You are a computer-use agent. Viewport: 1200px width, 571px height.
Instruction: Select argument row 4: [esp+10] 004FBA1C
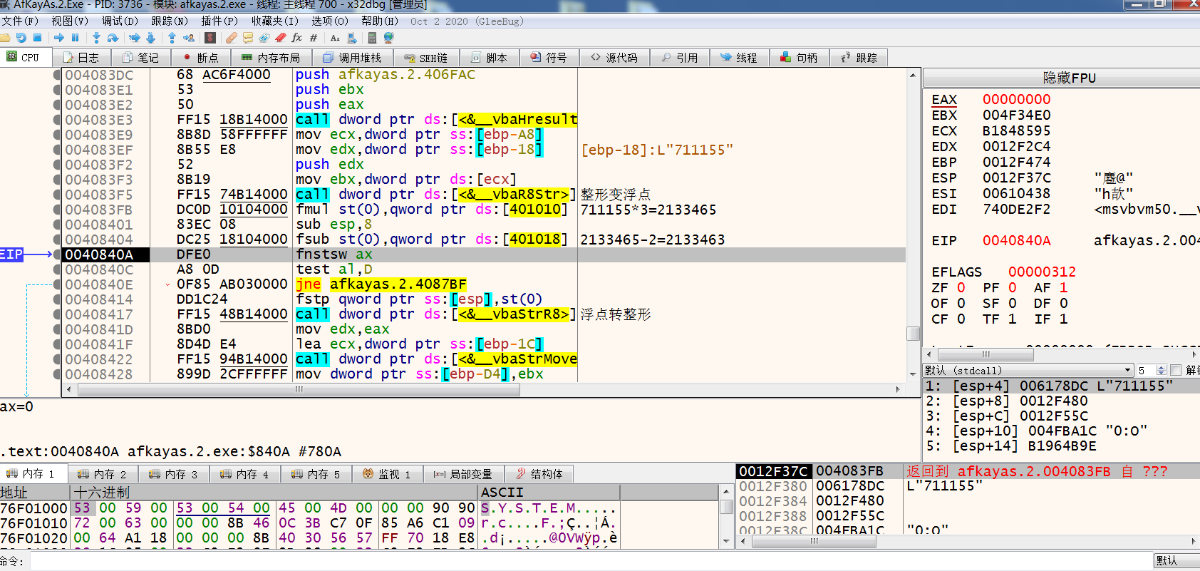tap(1060, 431)
